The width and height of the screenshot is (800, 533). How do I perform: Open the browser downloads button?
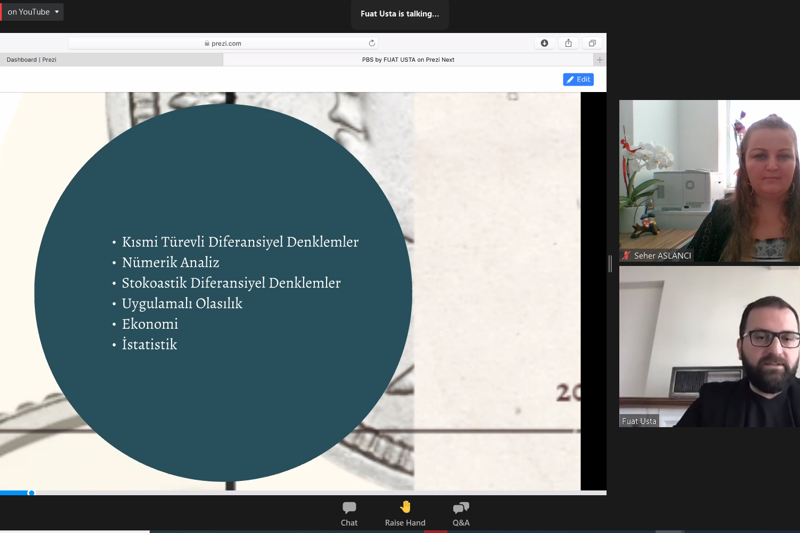click(x=544, y=43)
